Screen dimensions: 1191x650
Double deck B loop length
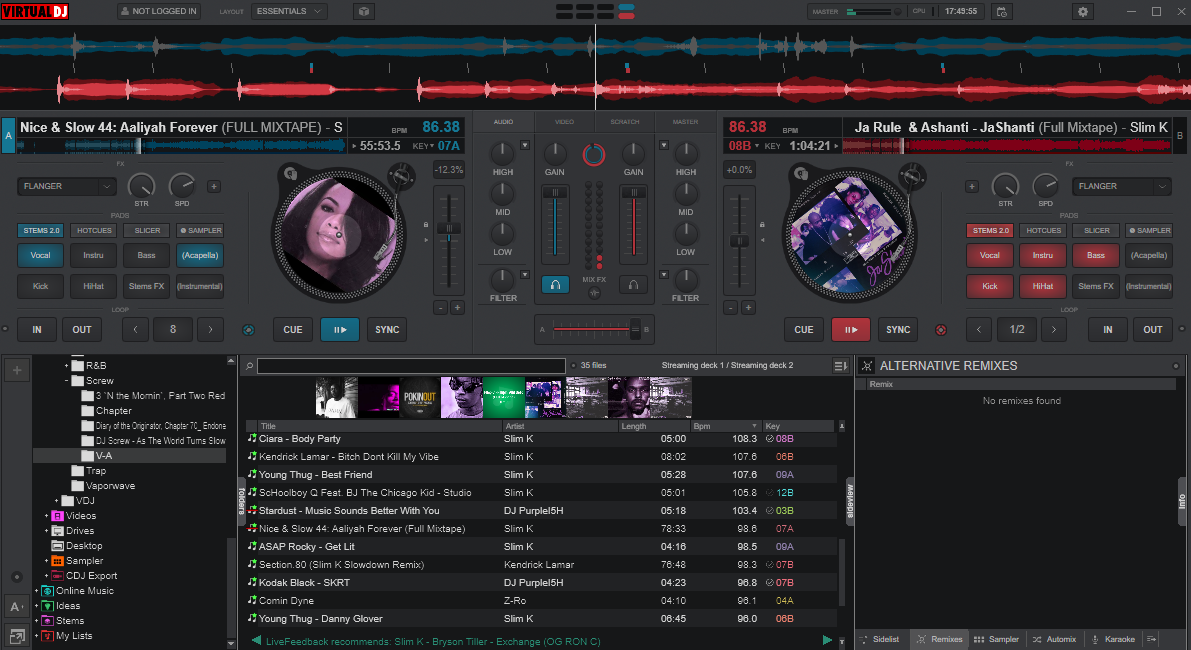(1054, 330)
